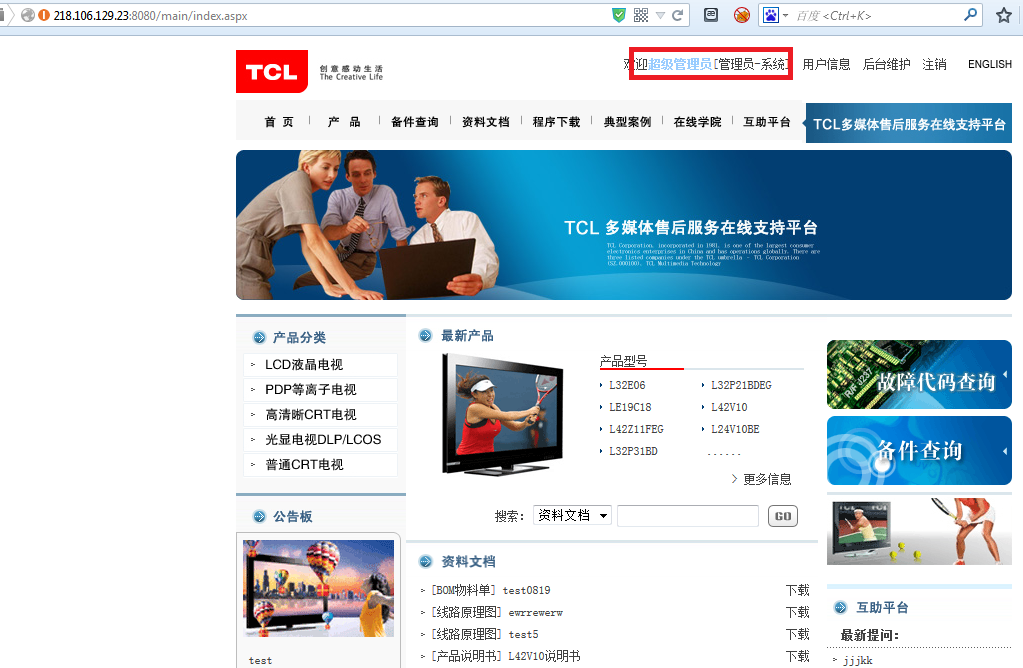Screen dimensions: 1023x668
Task: Open the 故障代码查询 banner
Action: 919,374
